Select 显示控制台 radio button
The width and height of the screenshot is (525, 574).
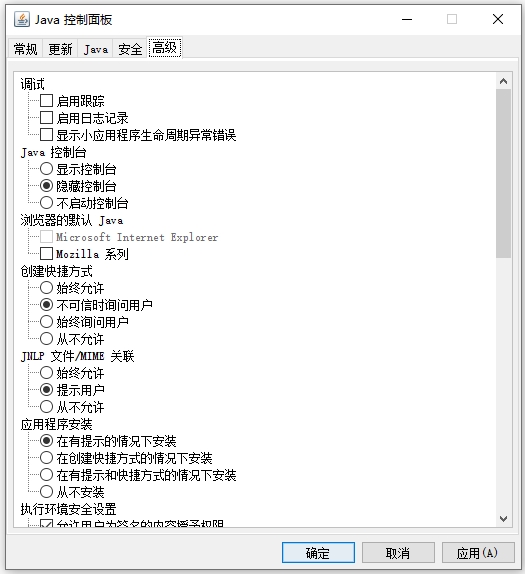(x=46, y=169)
